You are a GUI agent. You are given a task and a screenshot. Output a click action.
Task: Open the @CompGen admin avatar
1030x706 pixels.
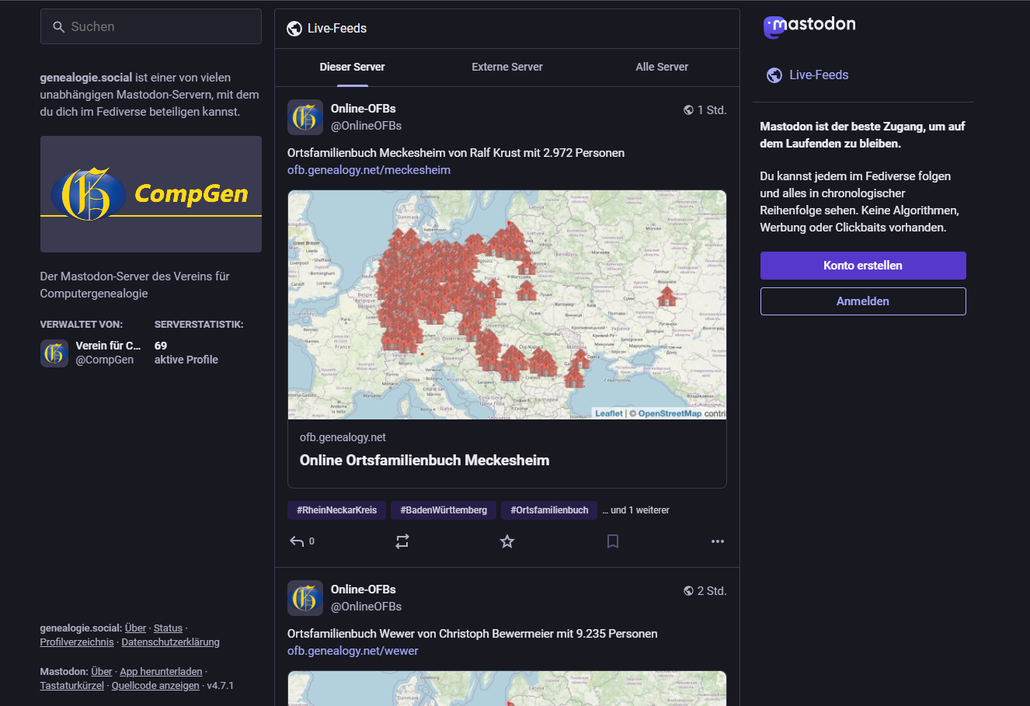54,353
